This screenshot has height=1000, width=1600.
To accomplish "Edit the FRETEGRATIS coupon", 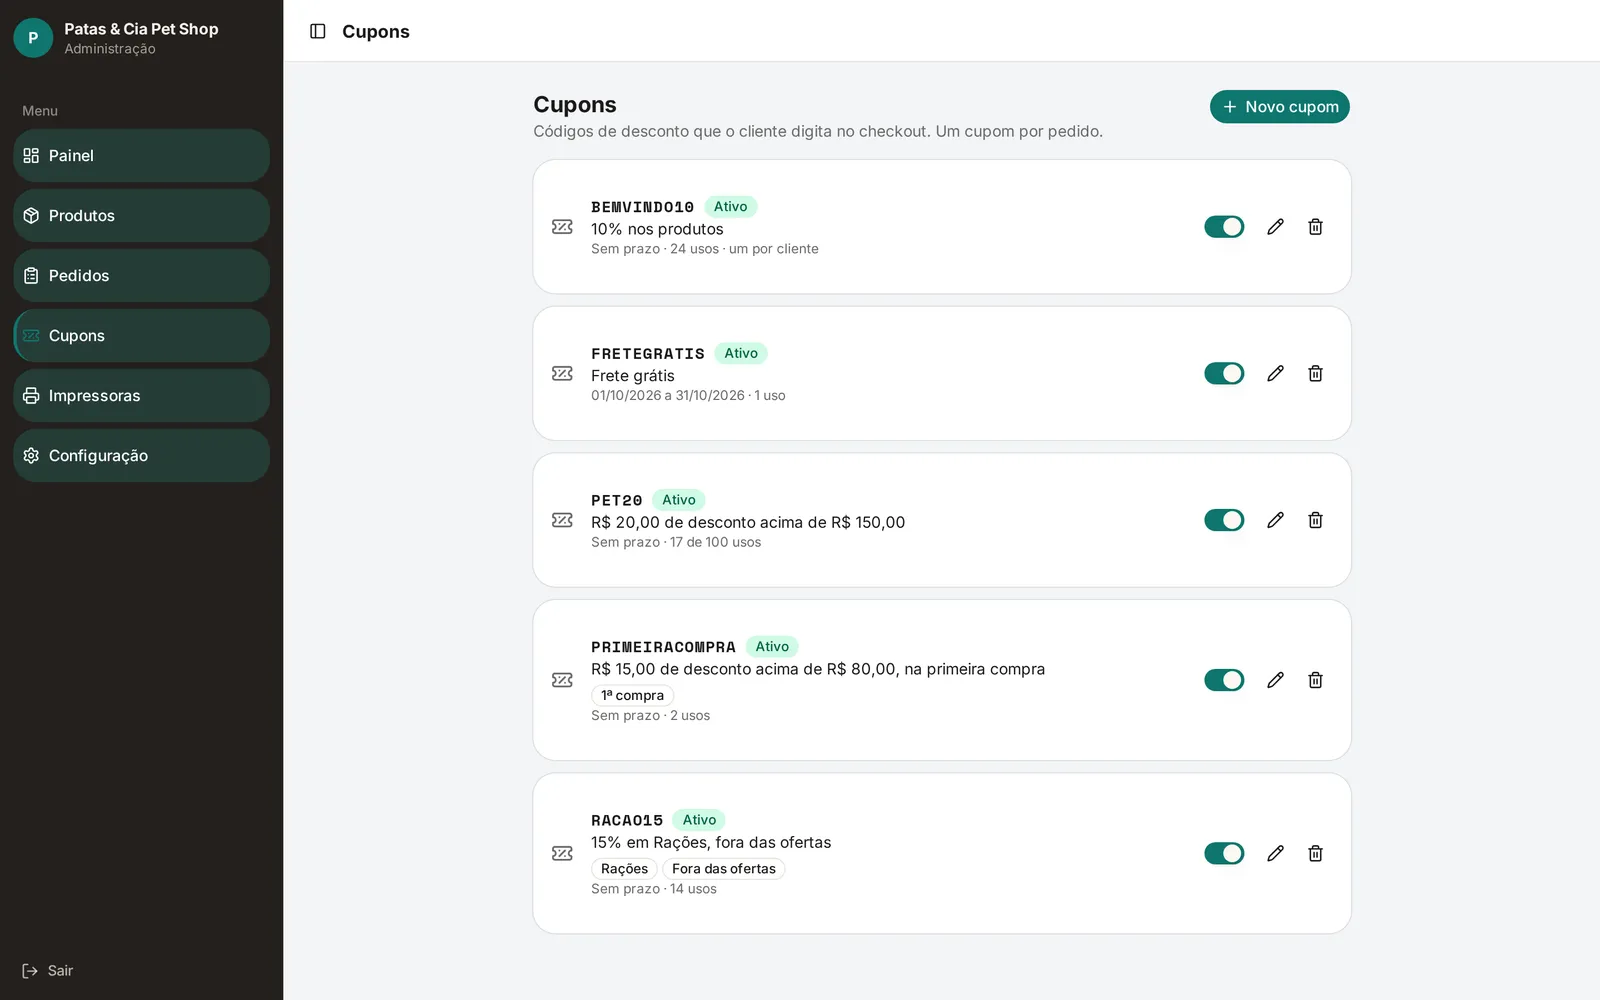I will point(1275,373).
